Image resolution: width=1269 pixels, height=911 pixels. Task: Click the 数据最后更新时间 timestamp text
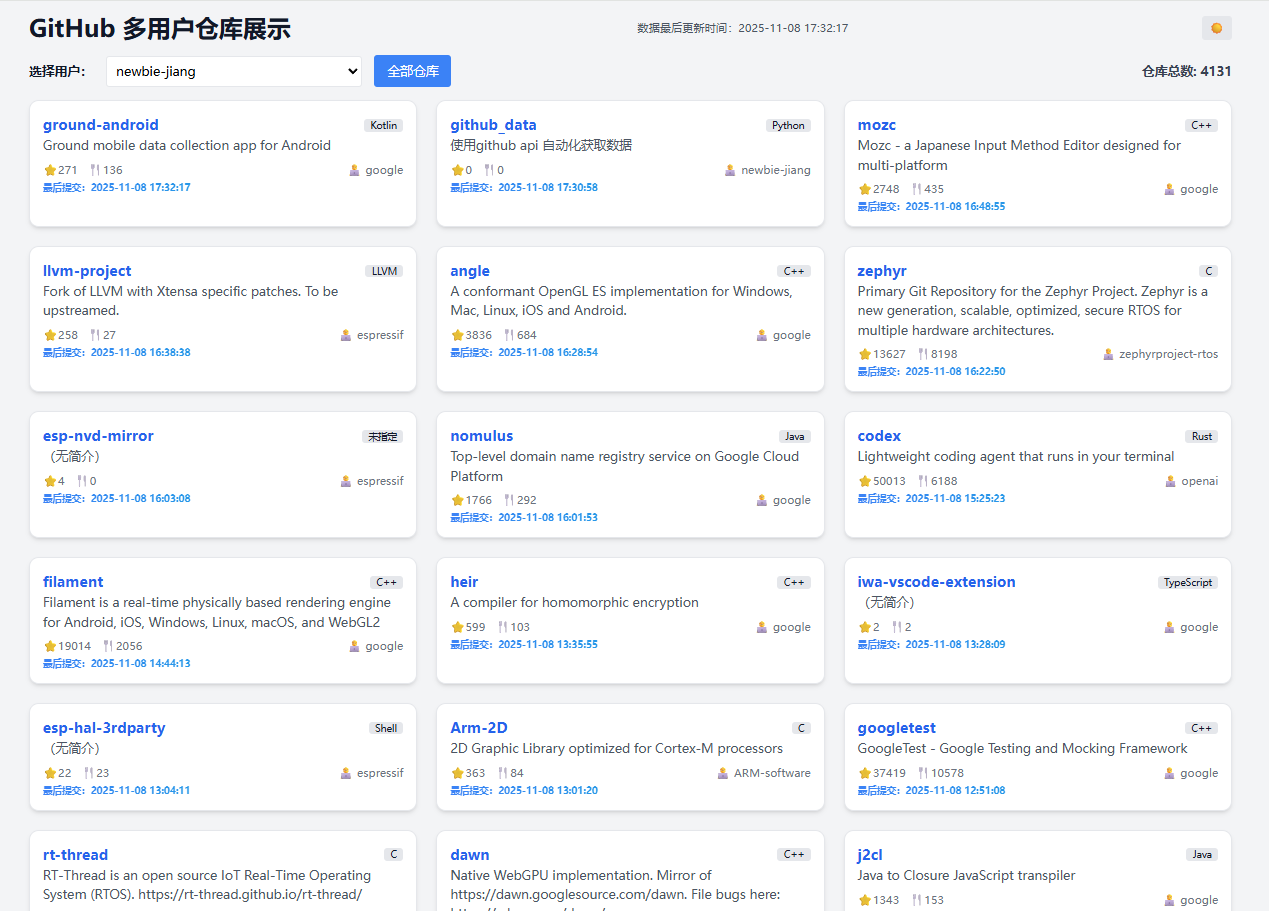point(743,28)
